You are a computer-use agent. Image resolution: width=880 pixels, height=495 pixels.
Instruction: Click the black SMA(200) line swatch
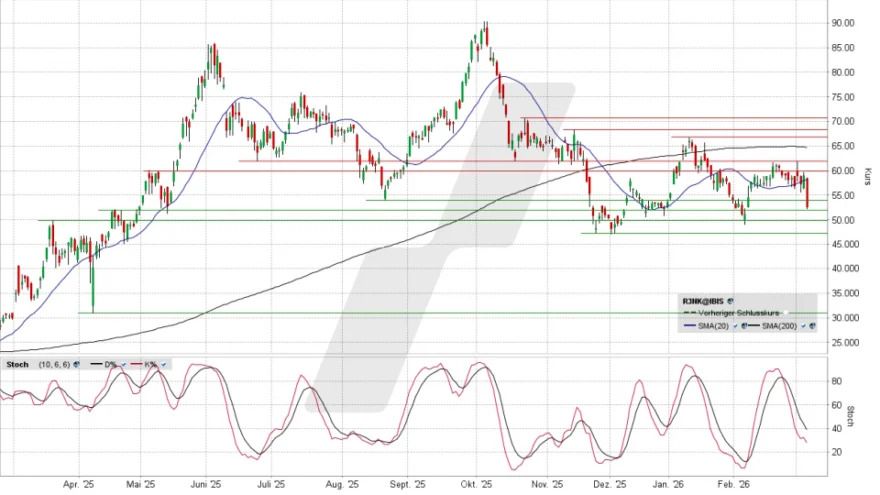(x=752, y=326)
